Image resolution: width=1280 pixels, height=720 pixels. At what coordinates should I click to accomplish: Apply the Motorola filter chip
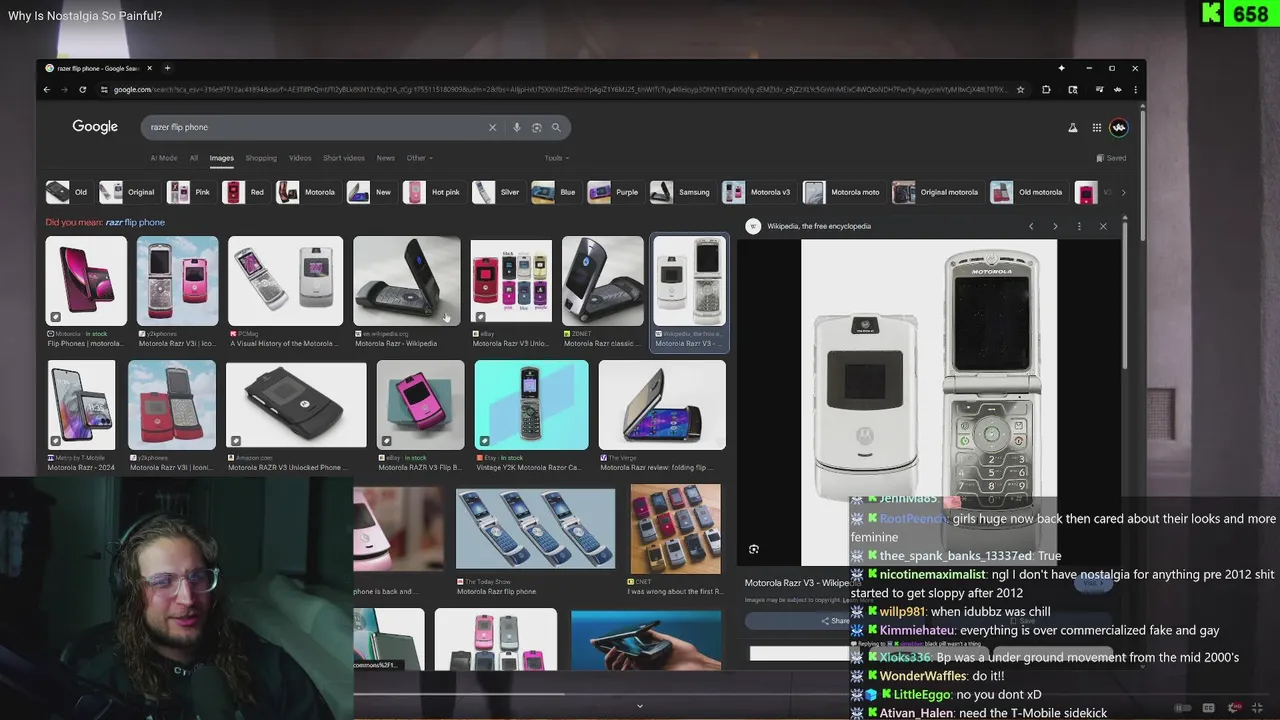coord(308,192)
